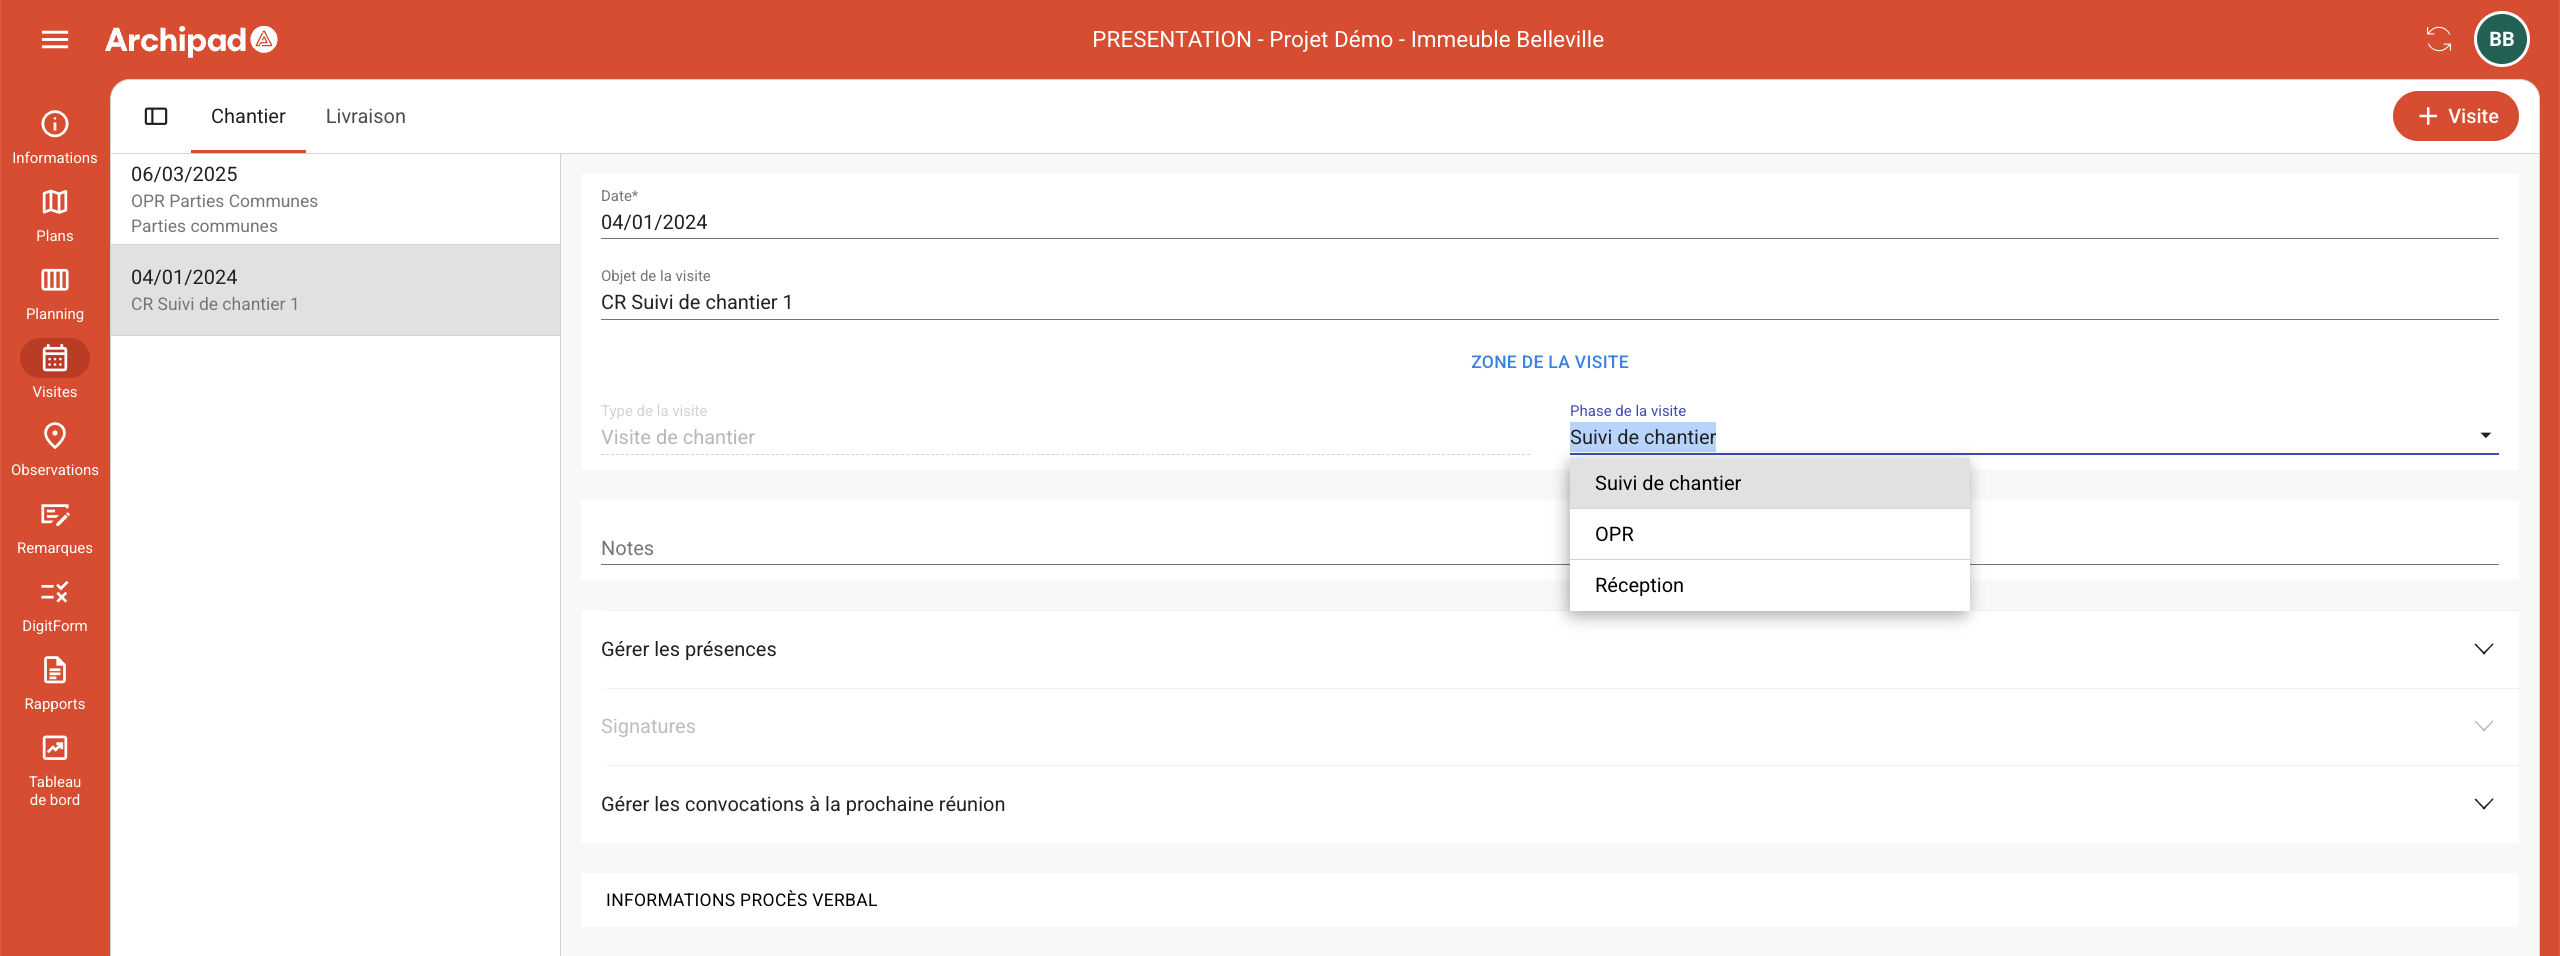Expand Gérer les présences section
This screenshot has width=2560, height=956.
point(1548,649)
